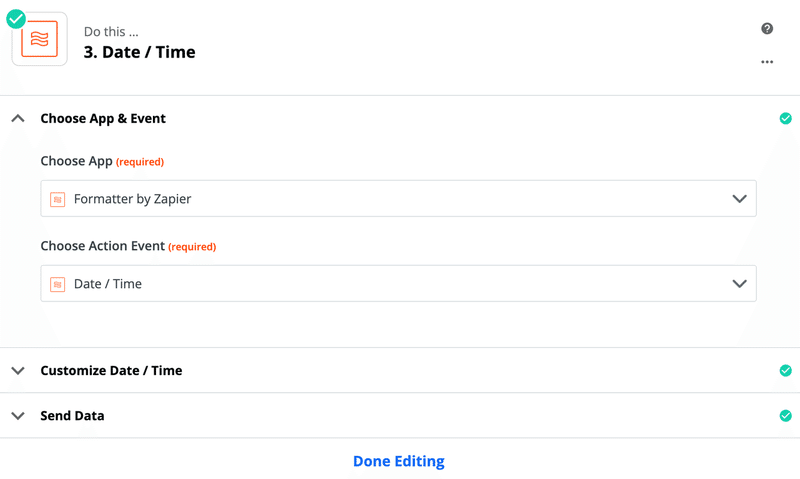Expand the Send Data section
The image size is (800, 479).
tap(18, 415)
